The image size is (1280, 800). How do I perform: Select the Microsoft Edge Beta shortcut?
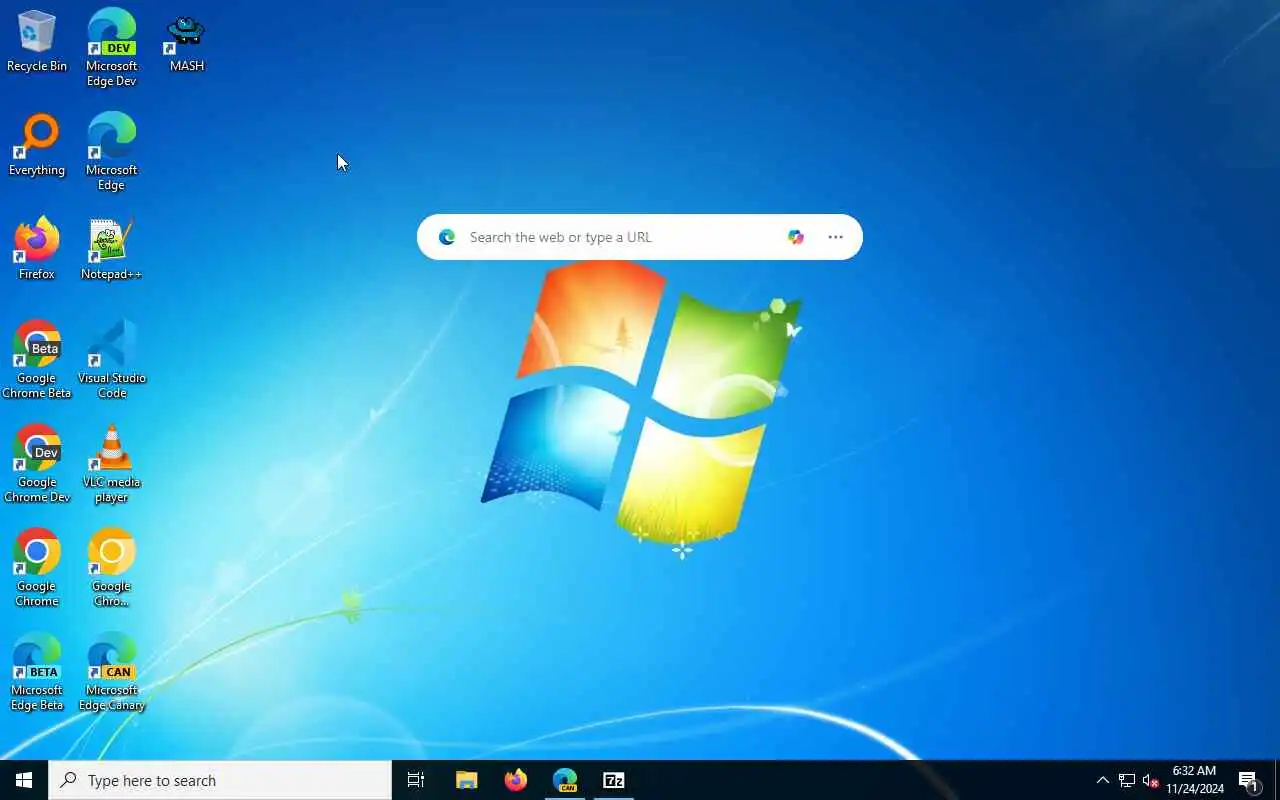tap(37, 672)
